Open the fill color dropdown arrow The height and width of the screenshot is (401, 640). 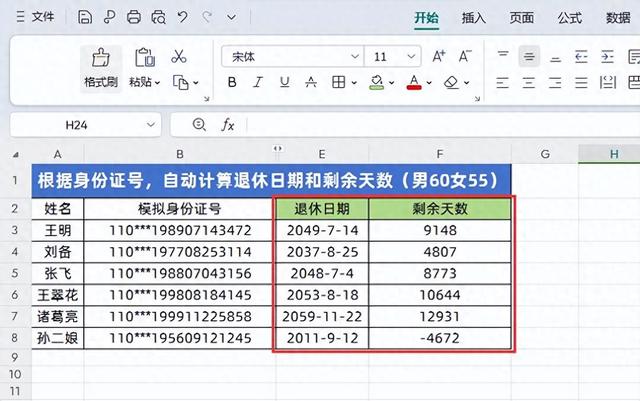click(391, 83)
